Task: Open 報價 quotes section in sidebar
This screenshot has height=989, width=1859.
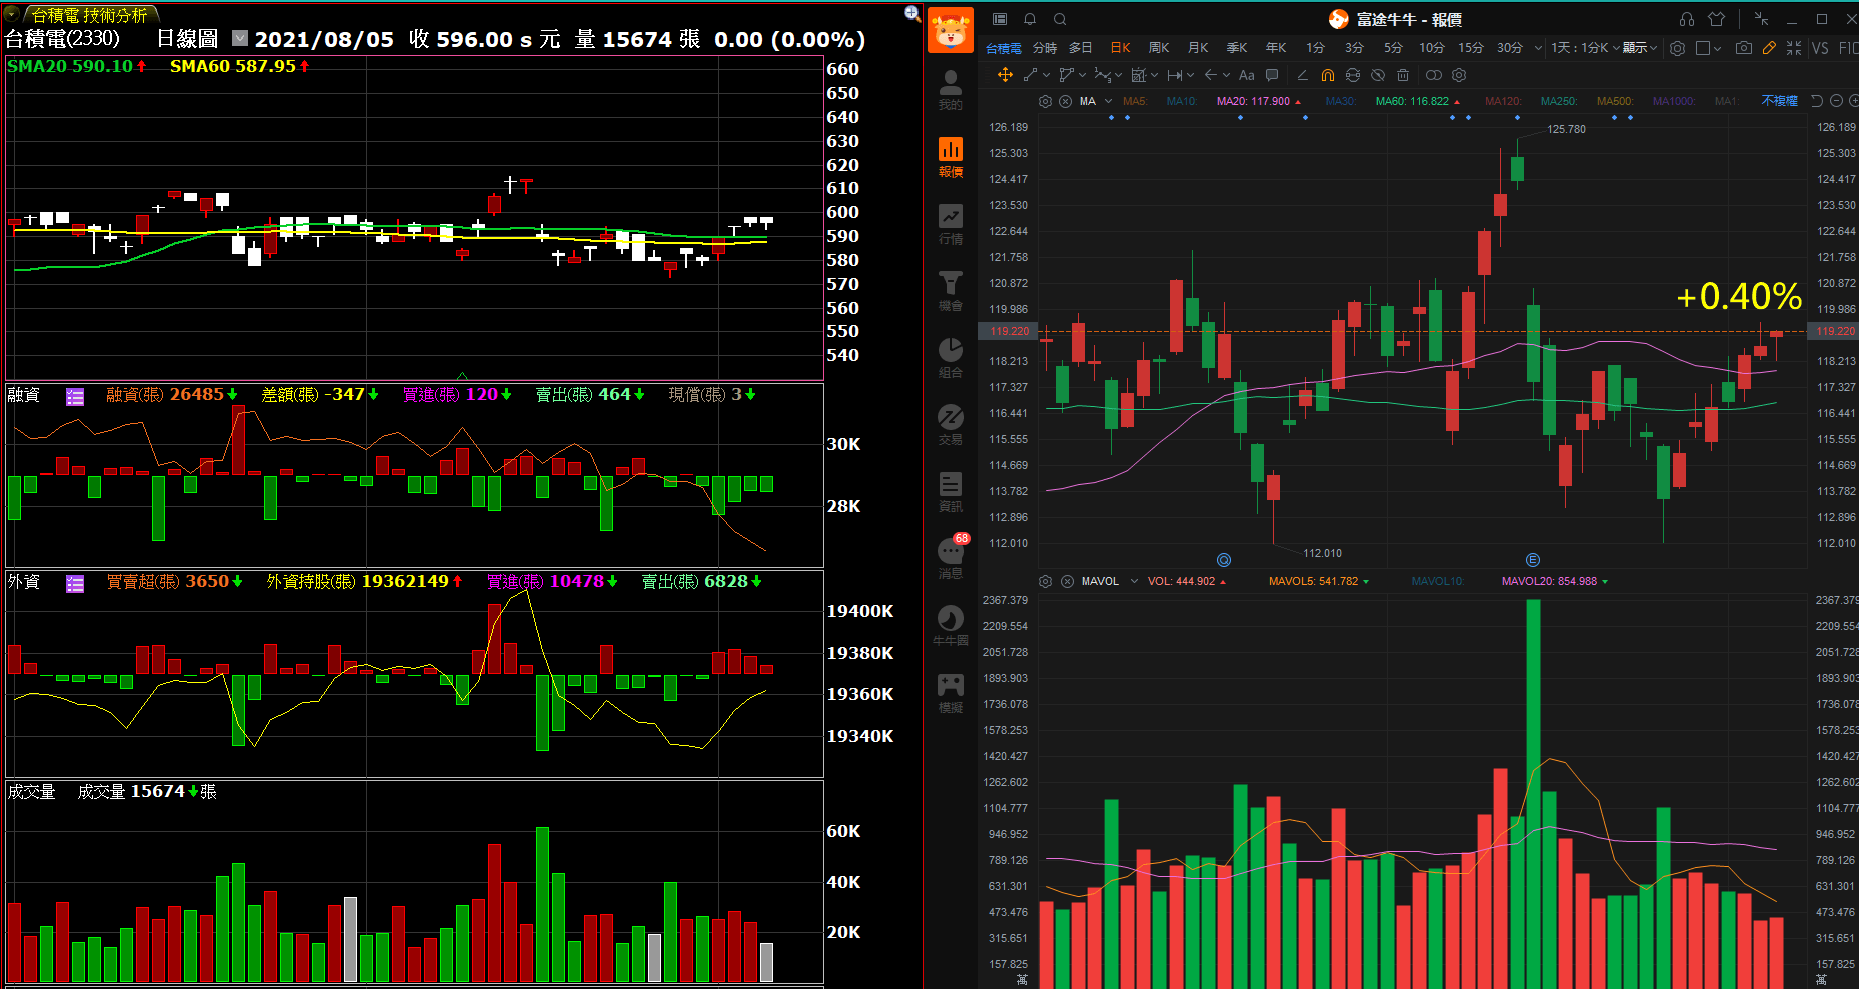Action: click(x=950, y=157)
